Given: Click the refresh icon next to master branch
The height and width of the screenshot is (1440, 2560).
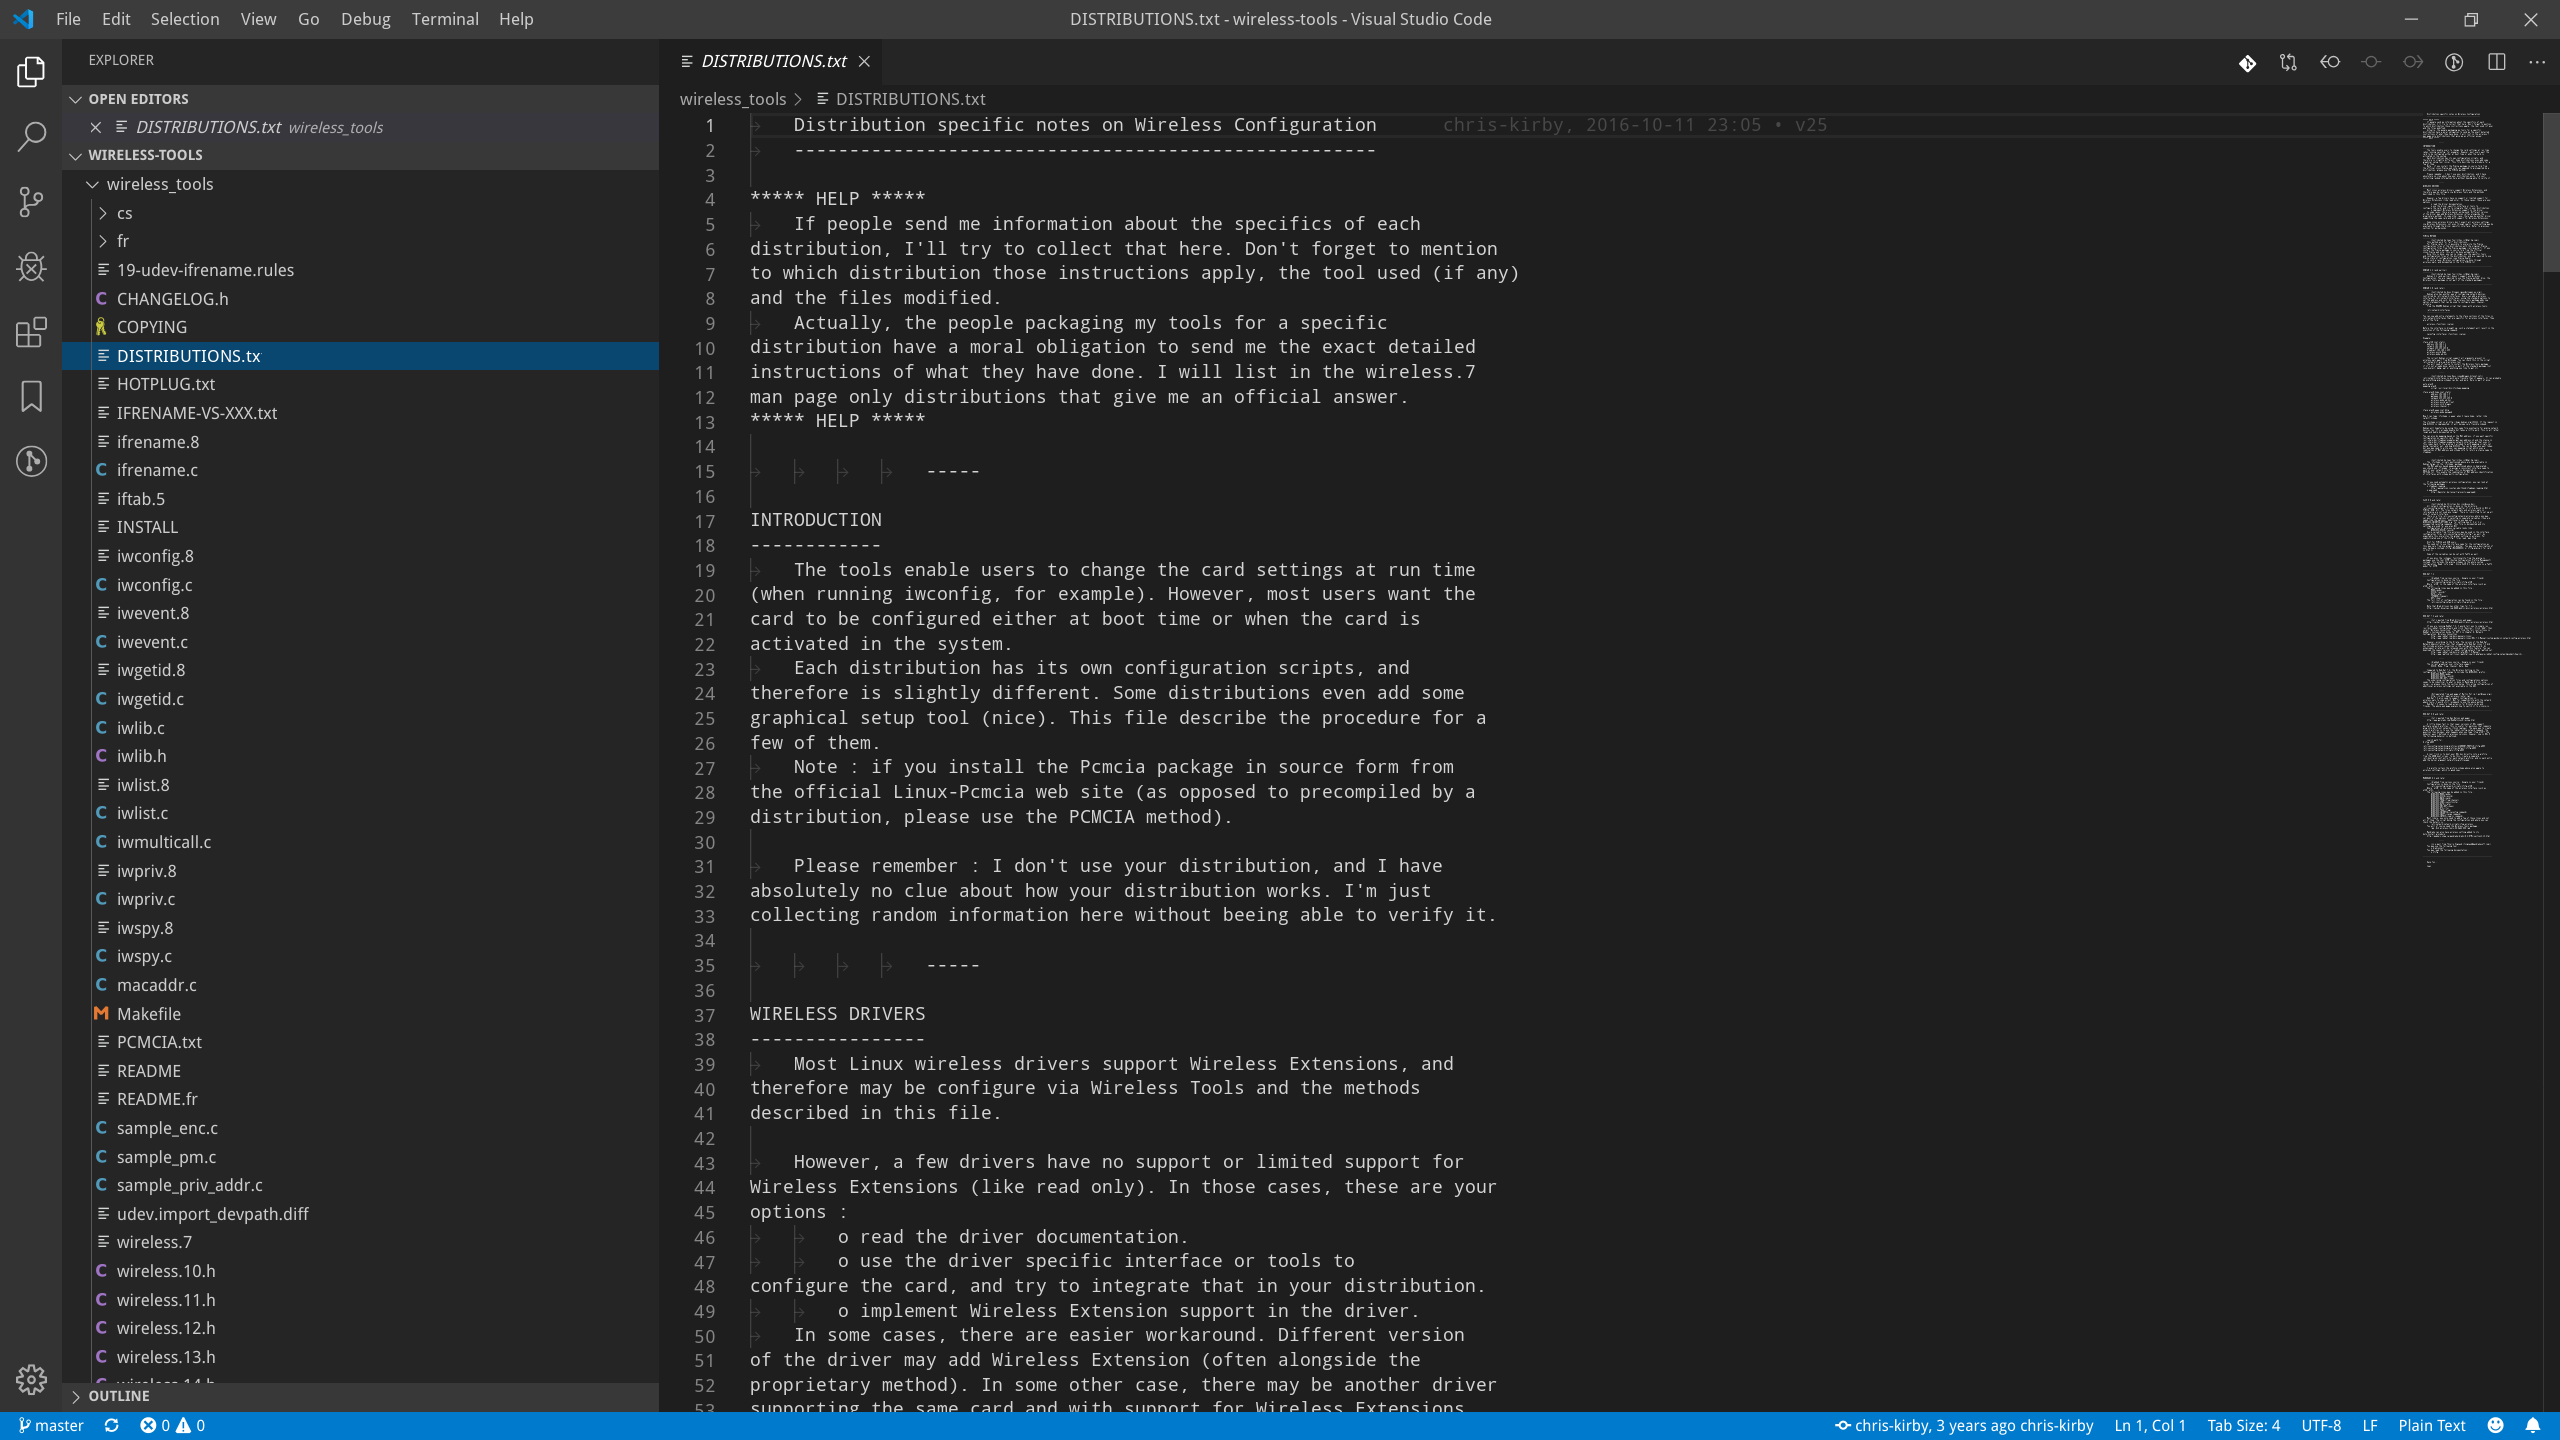Looking at the screenshot, I should point(110,1425).
